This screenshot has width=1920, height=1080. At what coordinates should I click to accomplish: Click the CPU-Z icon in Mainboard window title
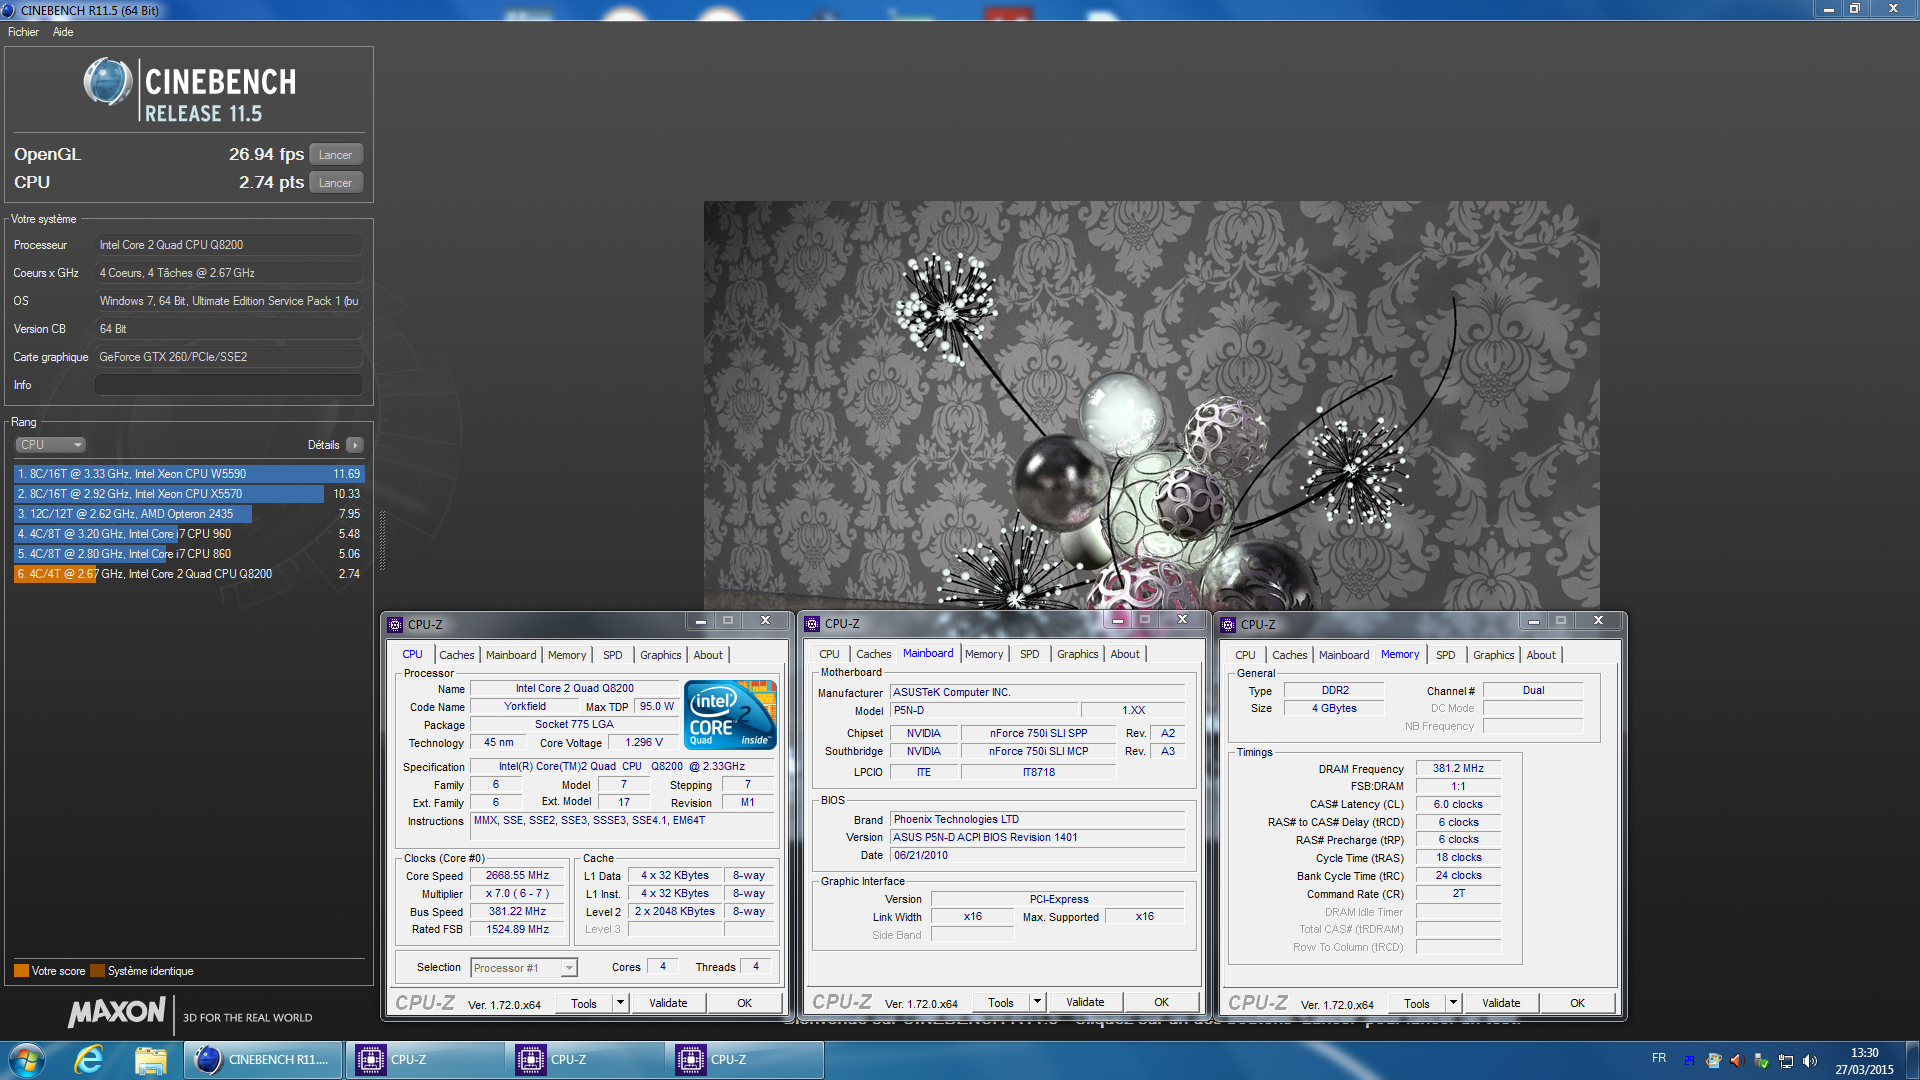click(812, 624)
